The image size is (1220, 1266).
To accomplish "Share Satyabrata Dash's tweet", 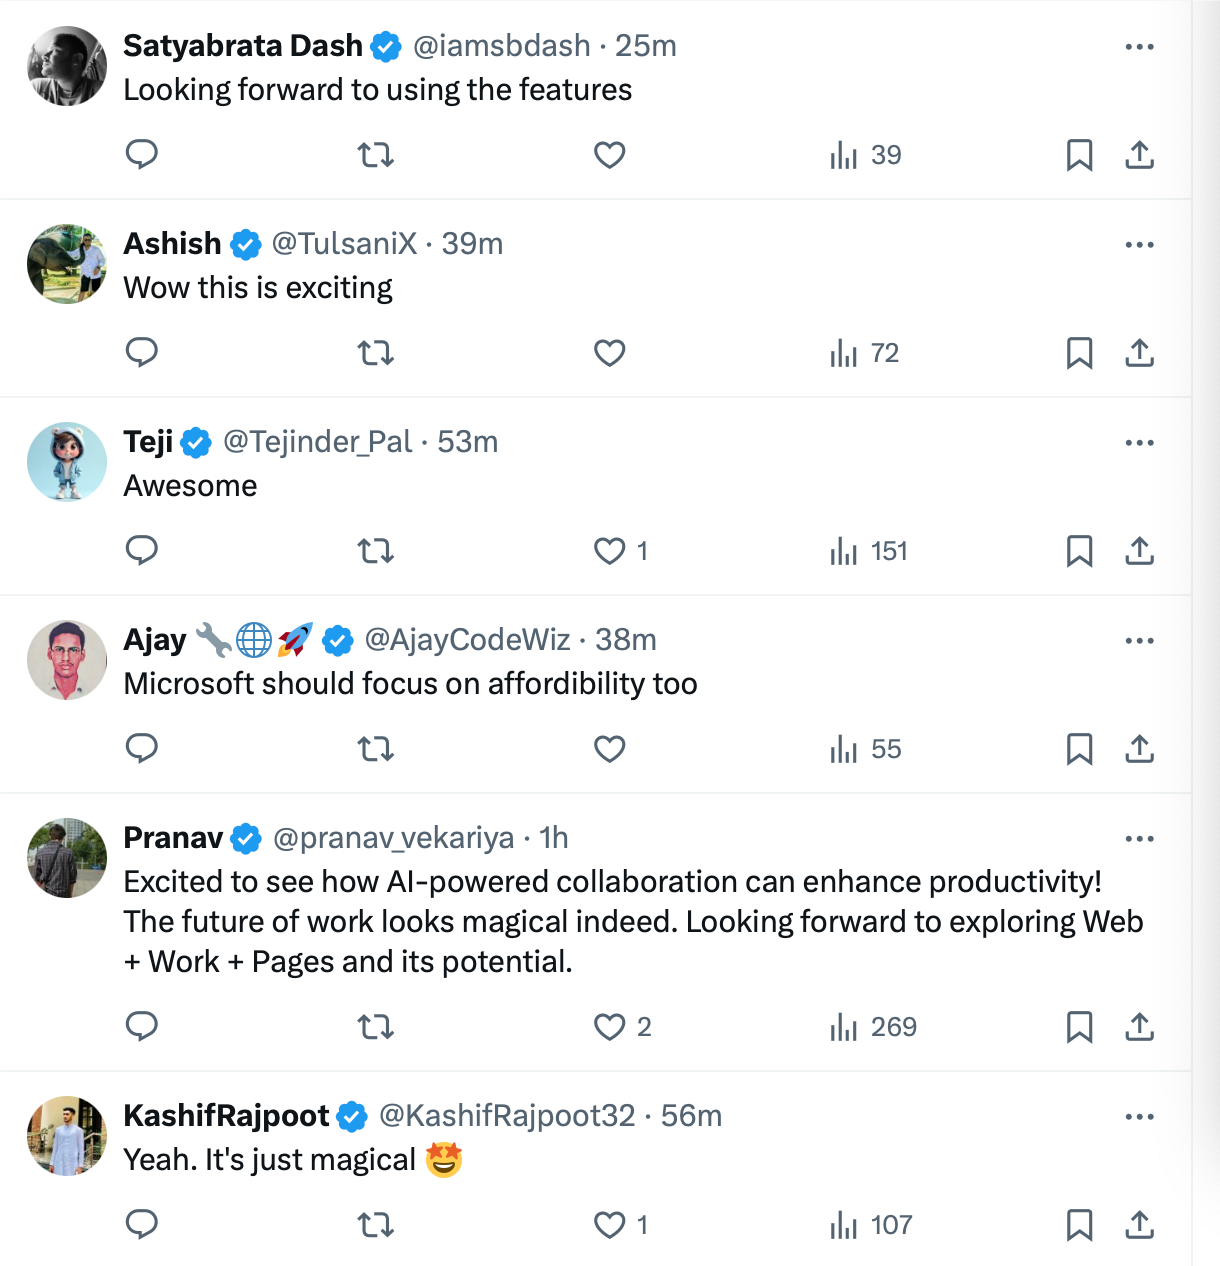I will click(1139, 155).
